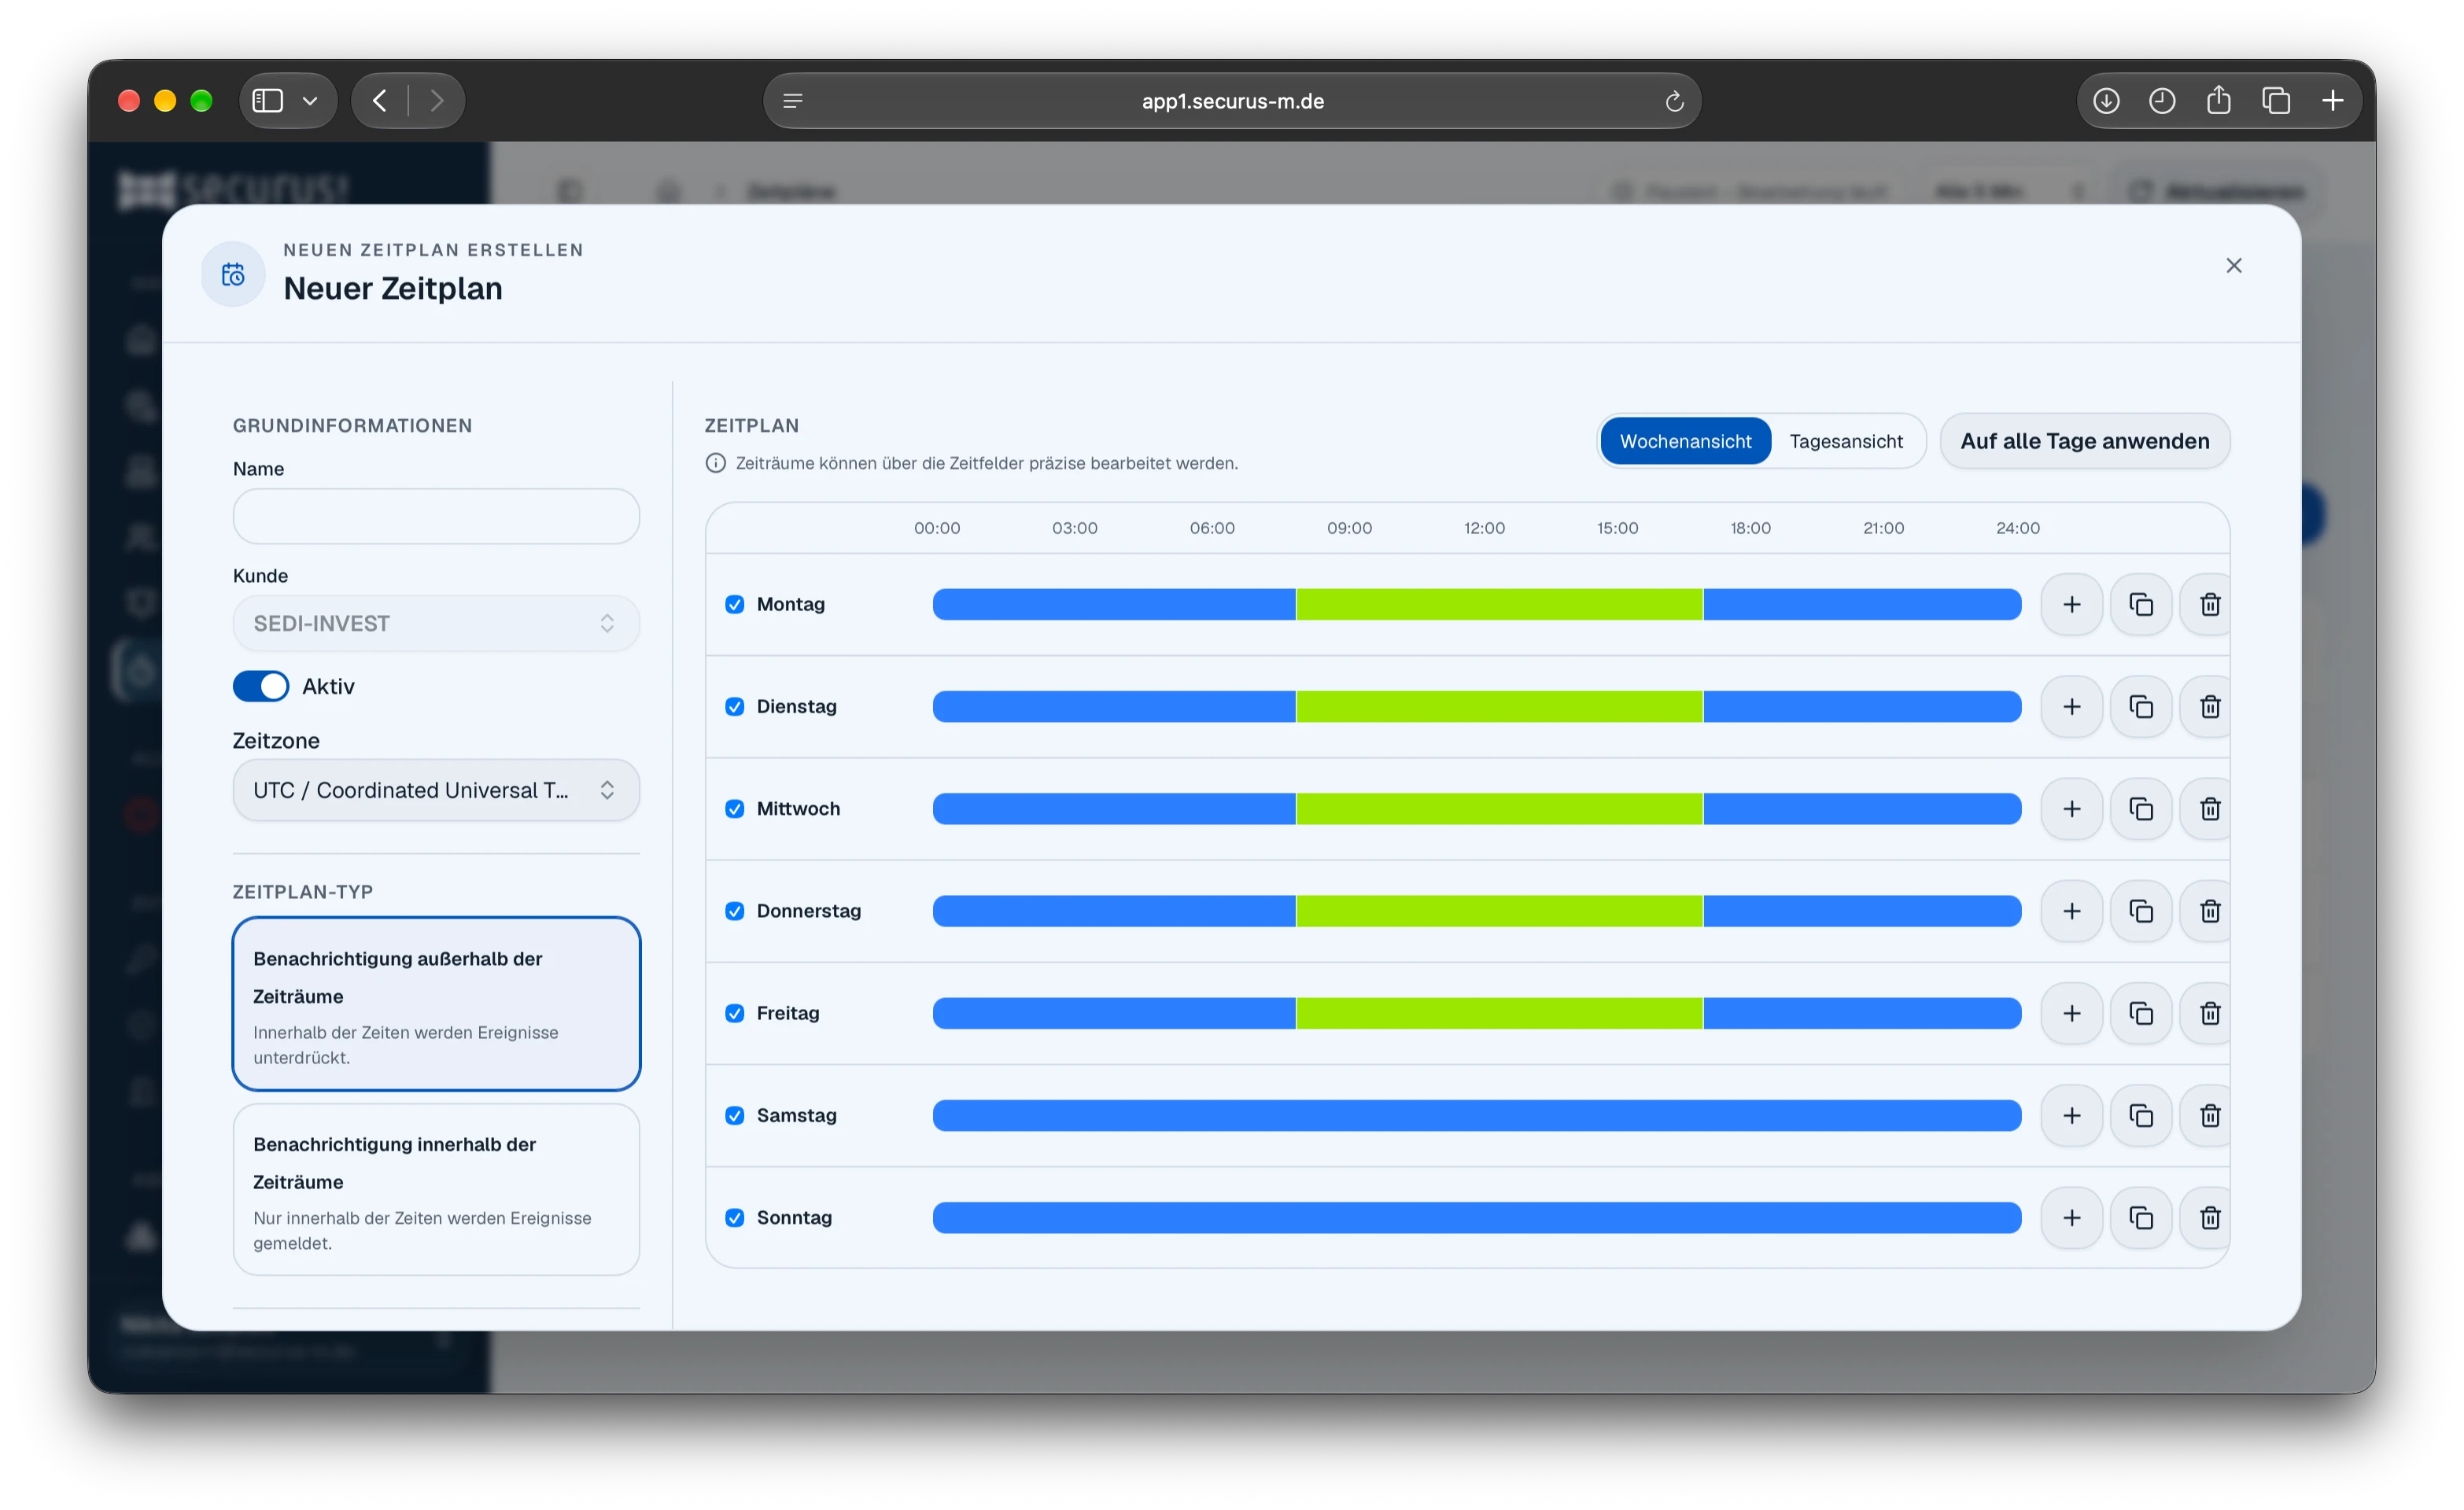Click the green Freitag time range
The width and height of the screenshot is (2464, 1510).
(1499, 1013)
